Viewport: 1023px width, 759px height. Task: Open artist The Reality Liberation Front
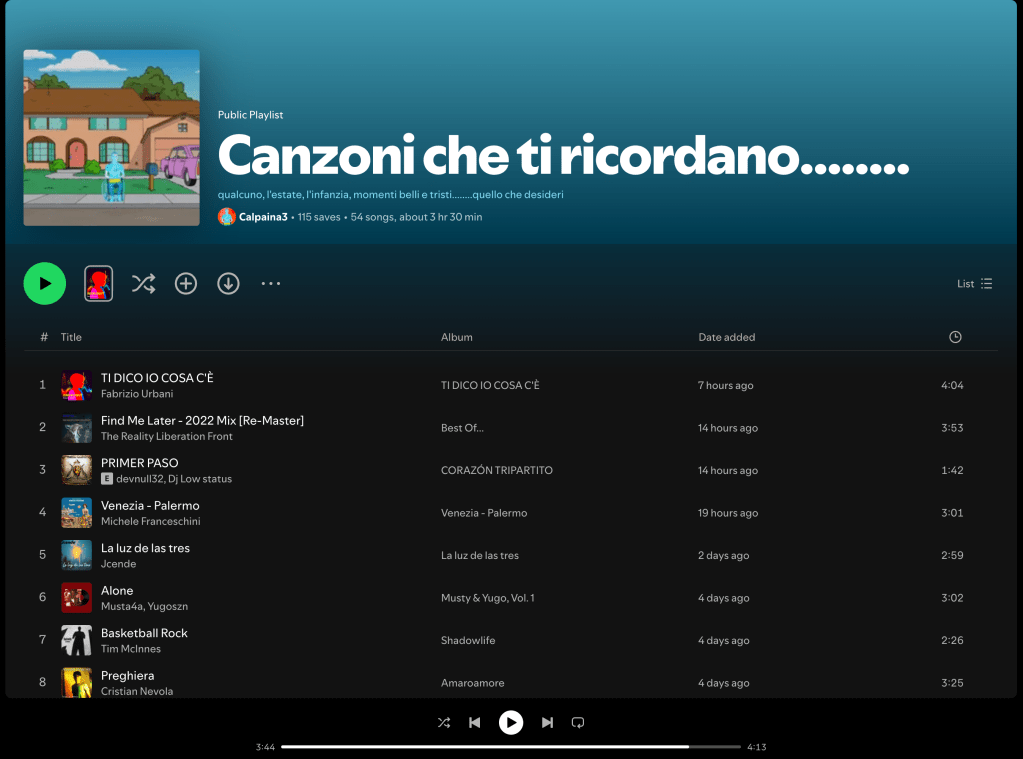[x=166, y=436]
